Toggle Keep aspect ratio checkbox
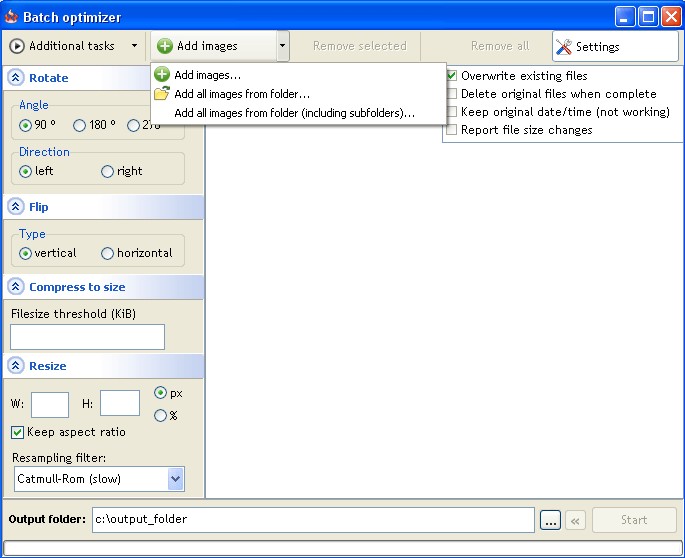The width and height of the screenshot is (685, 558). click(18, 432)
